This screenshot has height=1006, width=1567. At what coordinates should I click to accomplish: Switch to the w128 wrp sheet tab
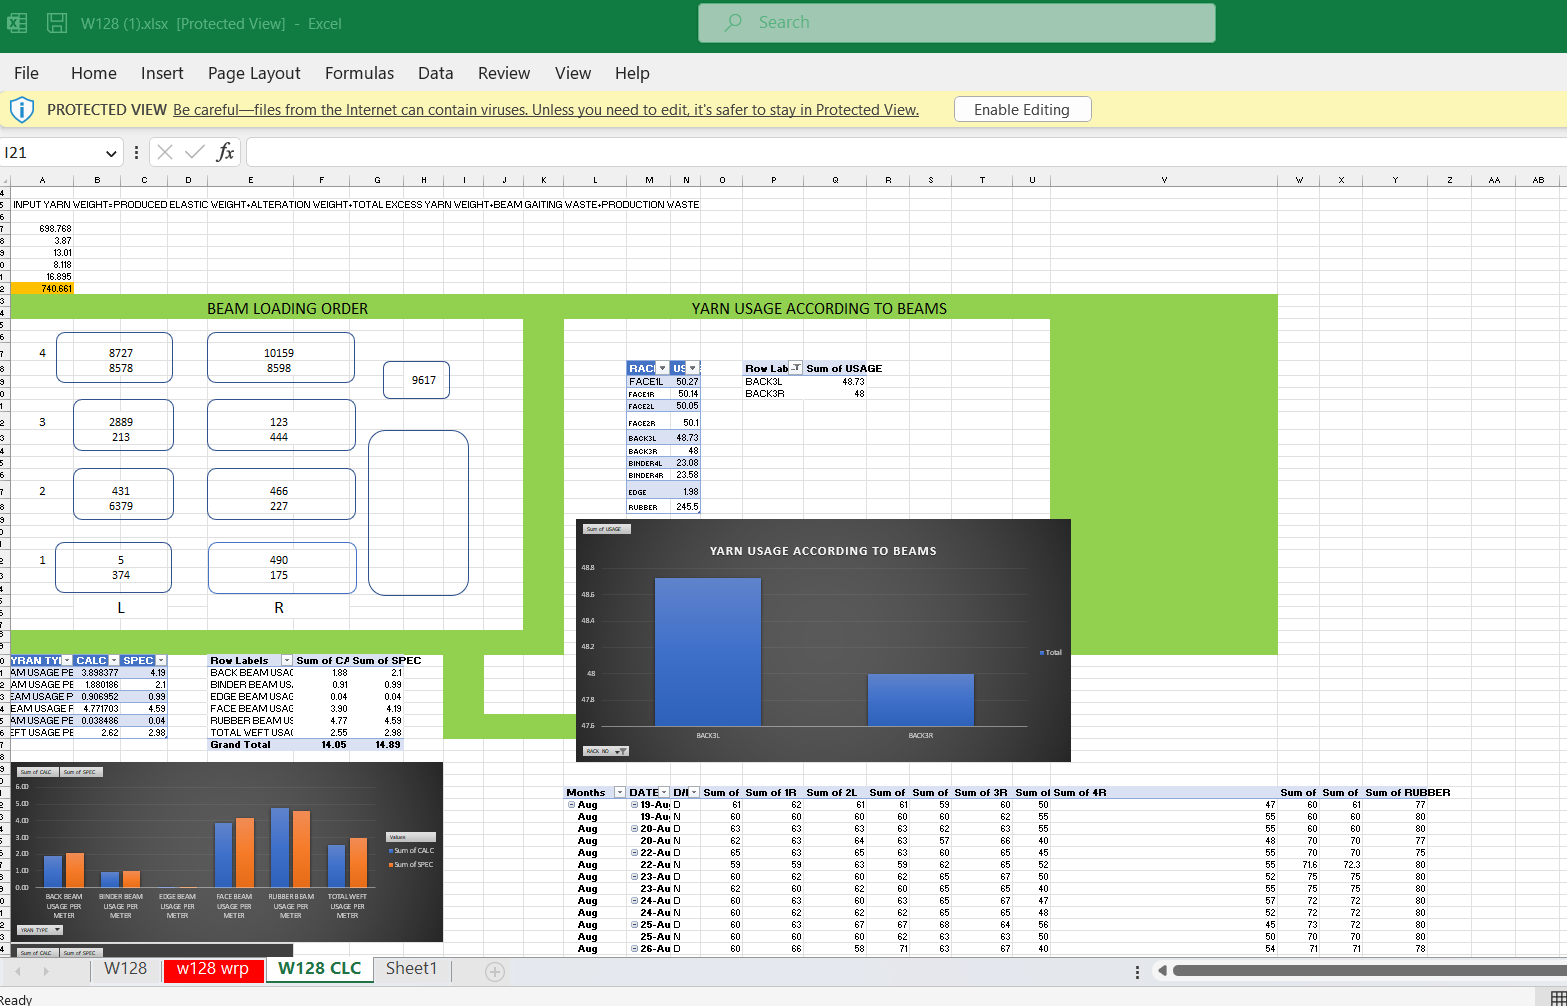tap(212, 969)
